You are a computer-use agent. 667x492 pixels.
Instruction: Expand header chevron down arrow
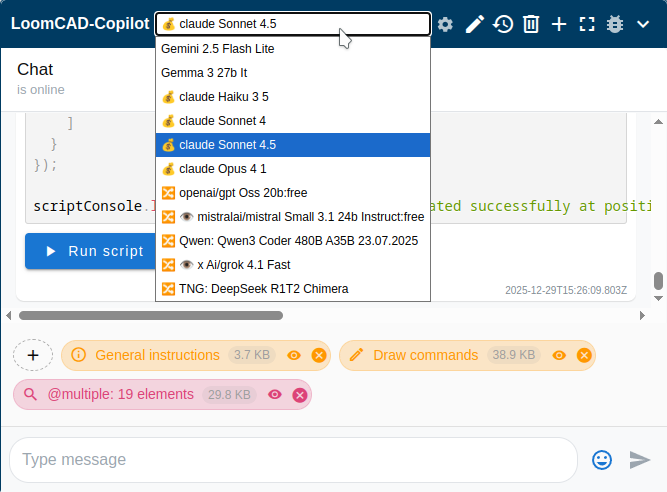click(x=643, y=24)
